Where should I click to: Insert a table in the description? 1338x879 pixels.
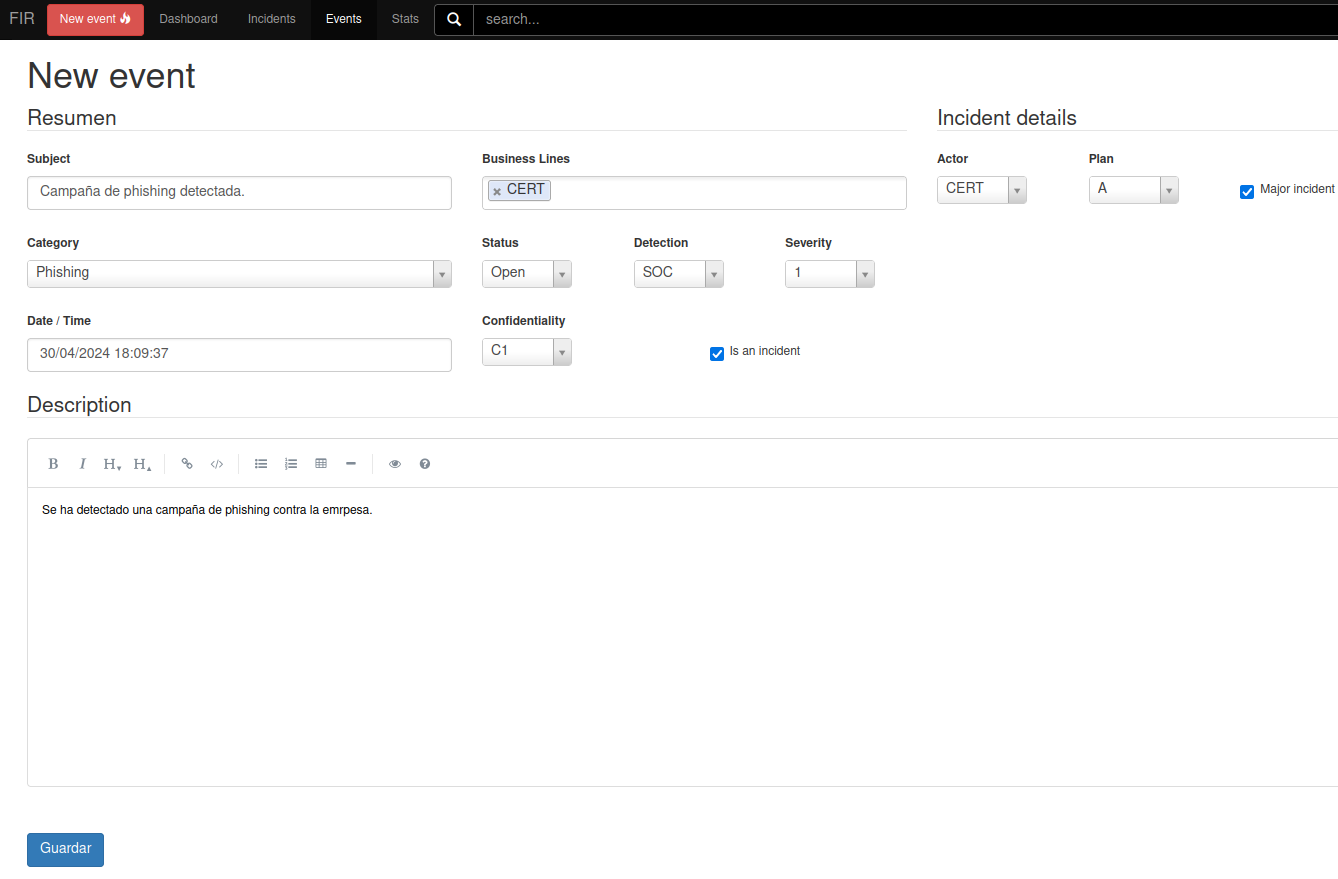coord(321,464)
